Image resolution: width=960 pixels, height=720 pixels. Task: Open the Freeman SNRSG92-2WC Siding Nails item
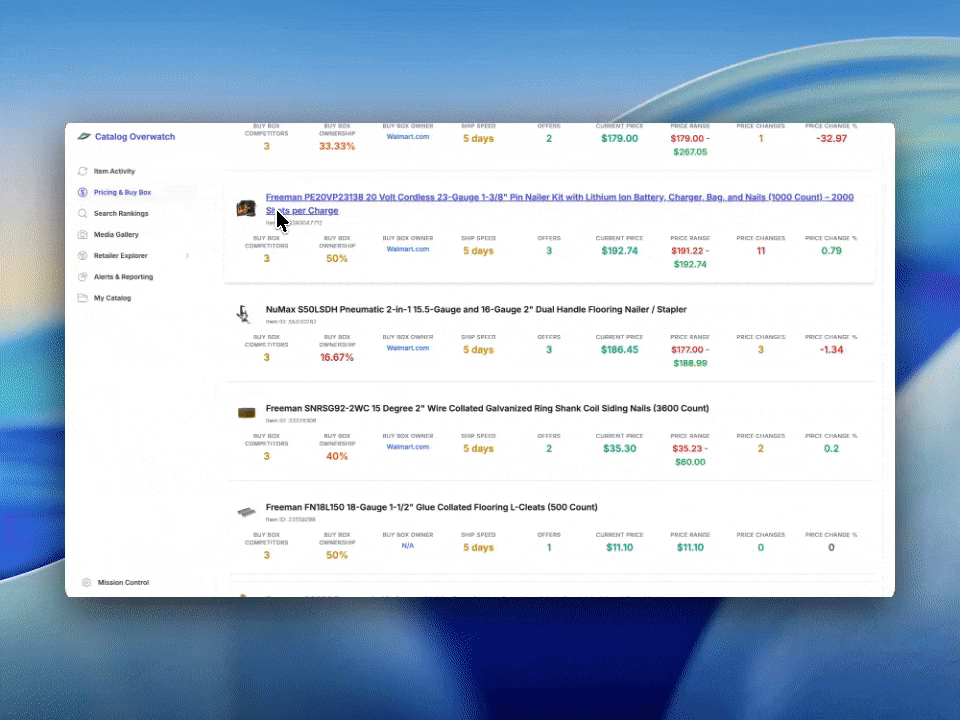coord(487,408)
